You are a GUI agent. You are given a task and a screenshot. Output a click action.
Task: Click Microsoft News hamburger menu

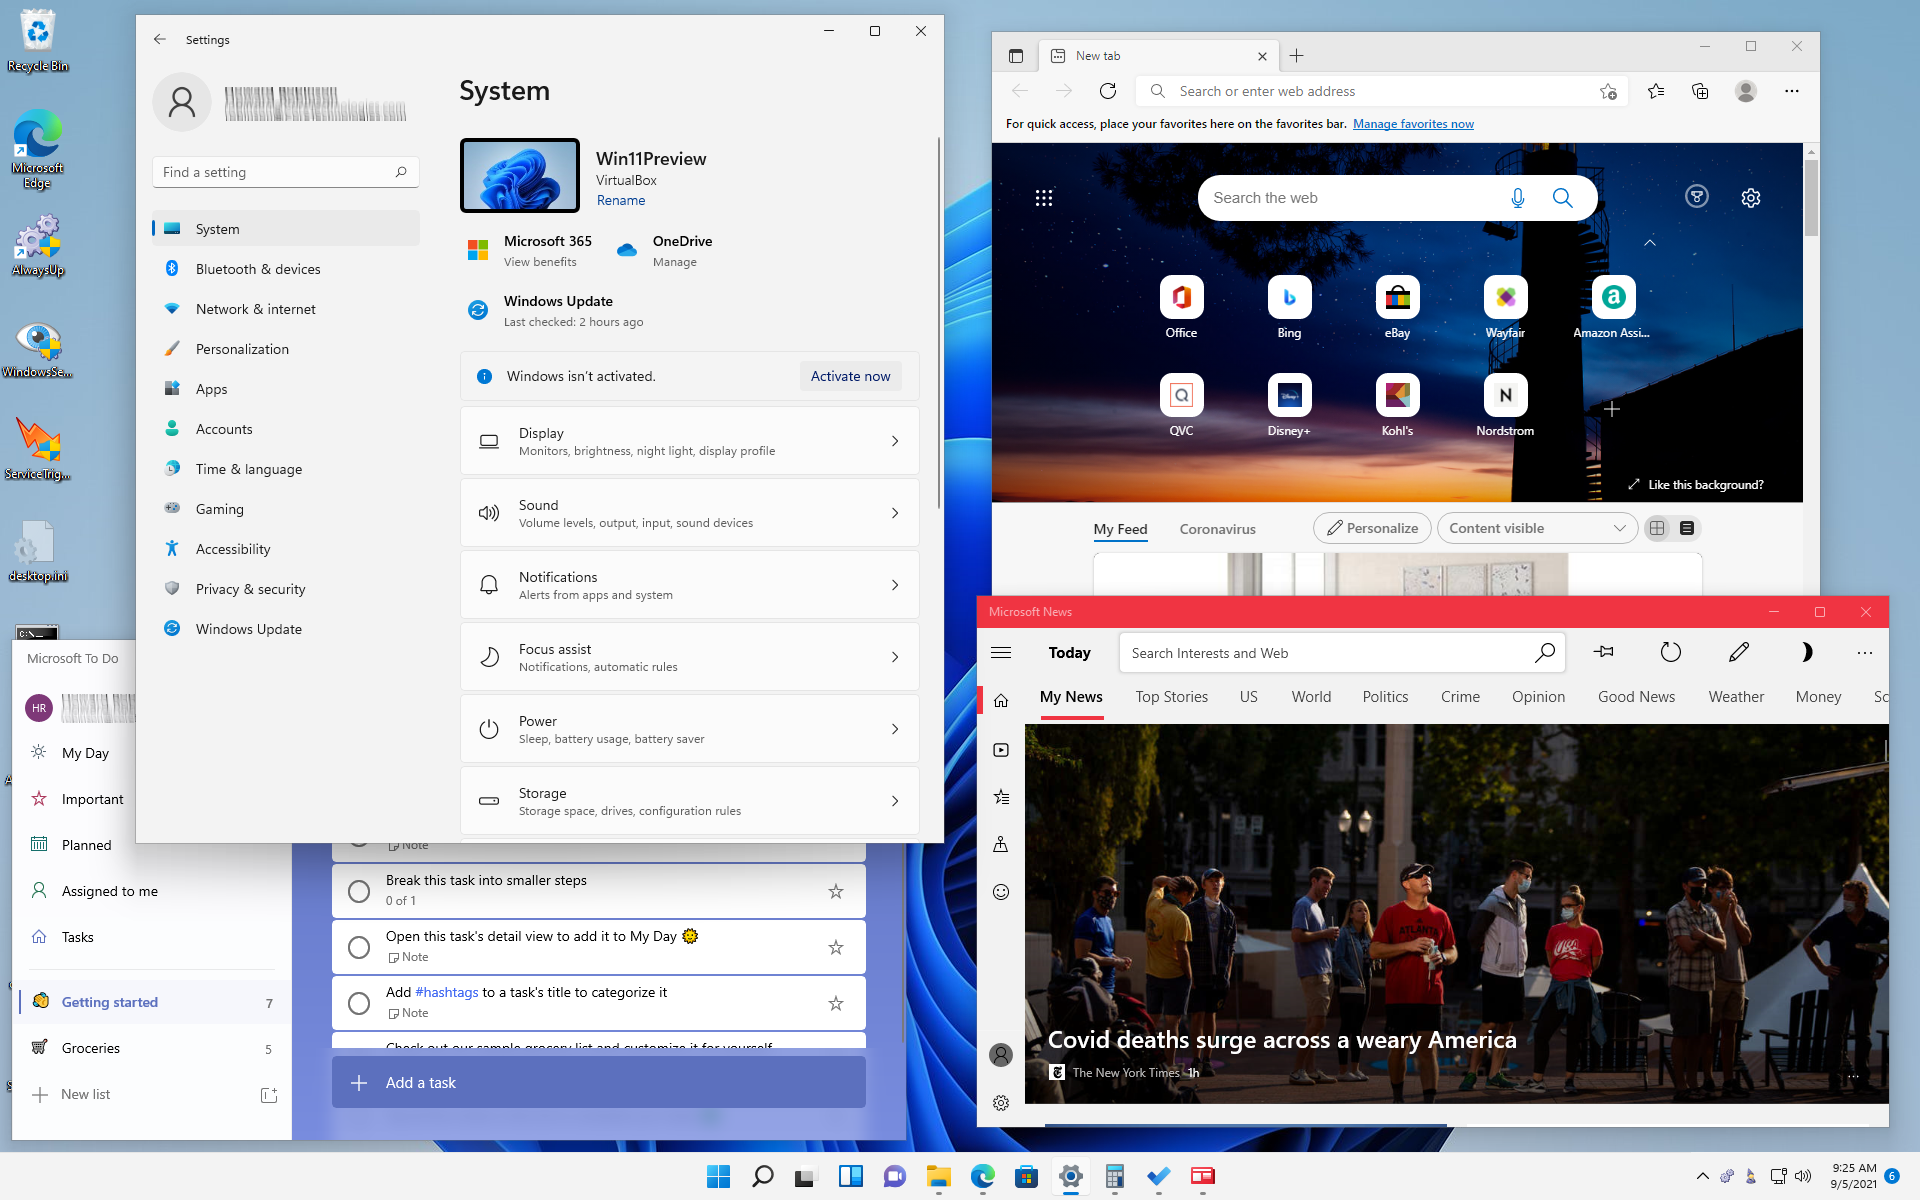pyautogui.click(x=1001, y=653)
